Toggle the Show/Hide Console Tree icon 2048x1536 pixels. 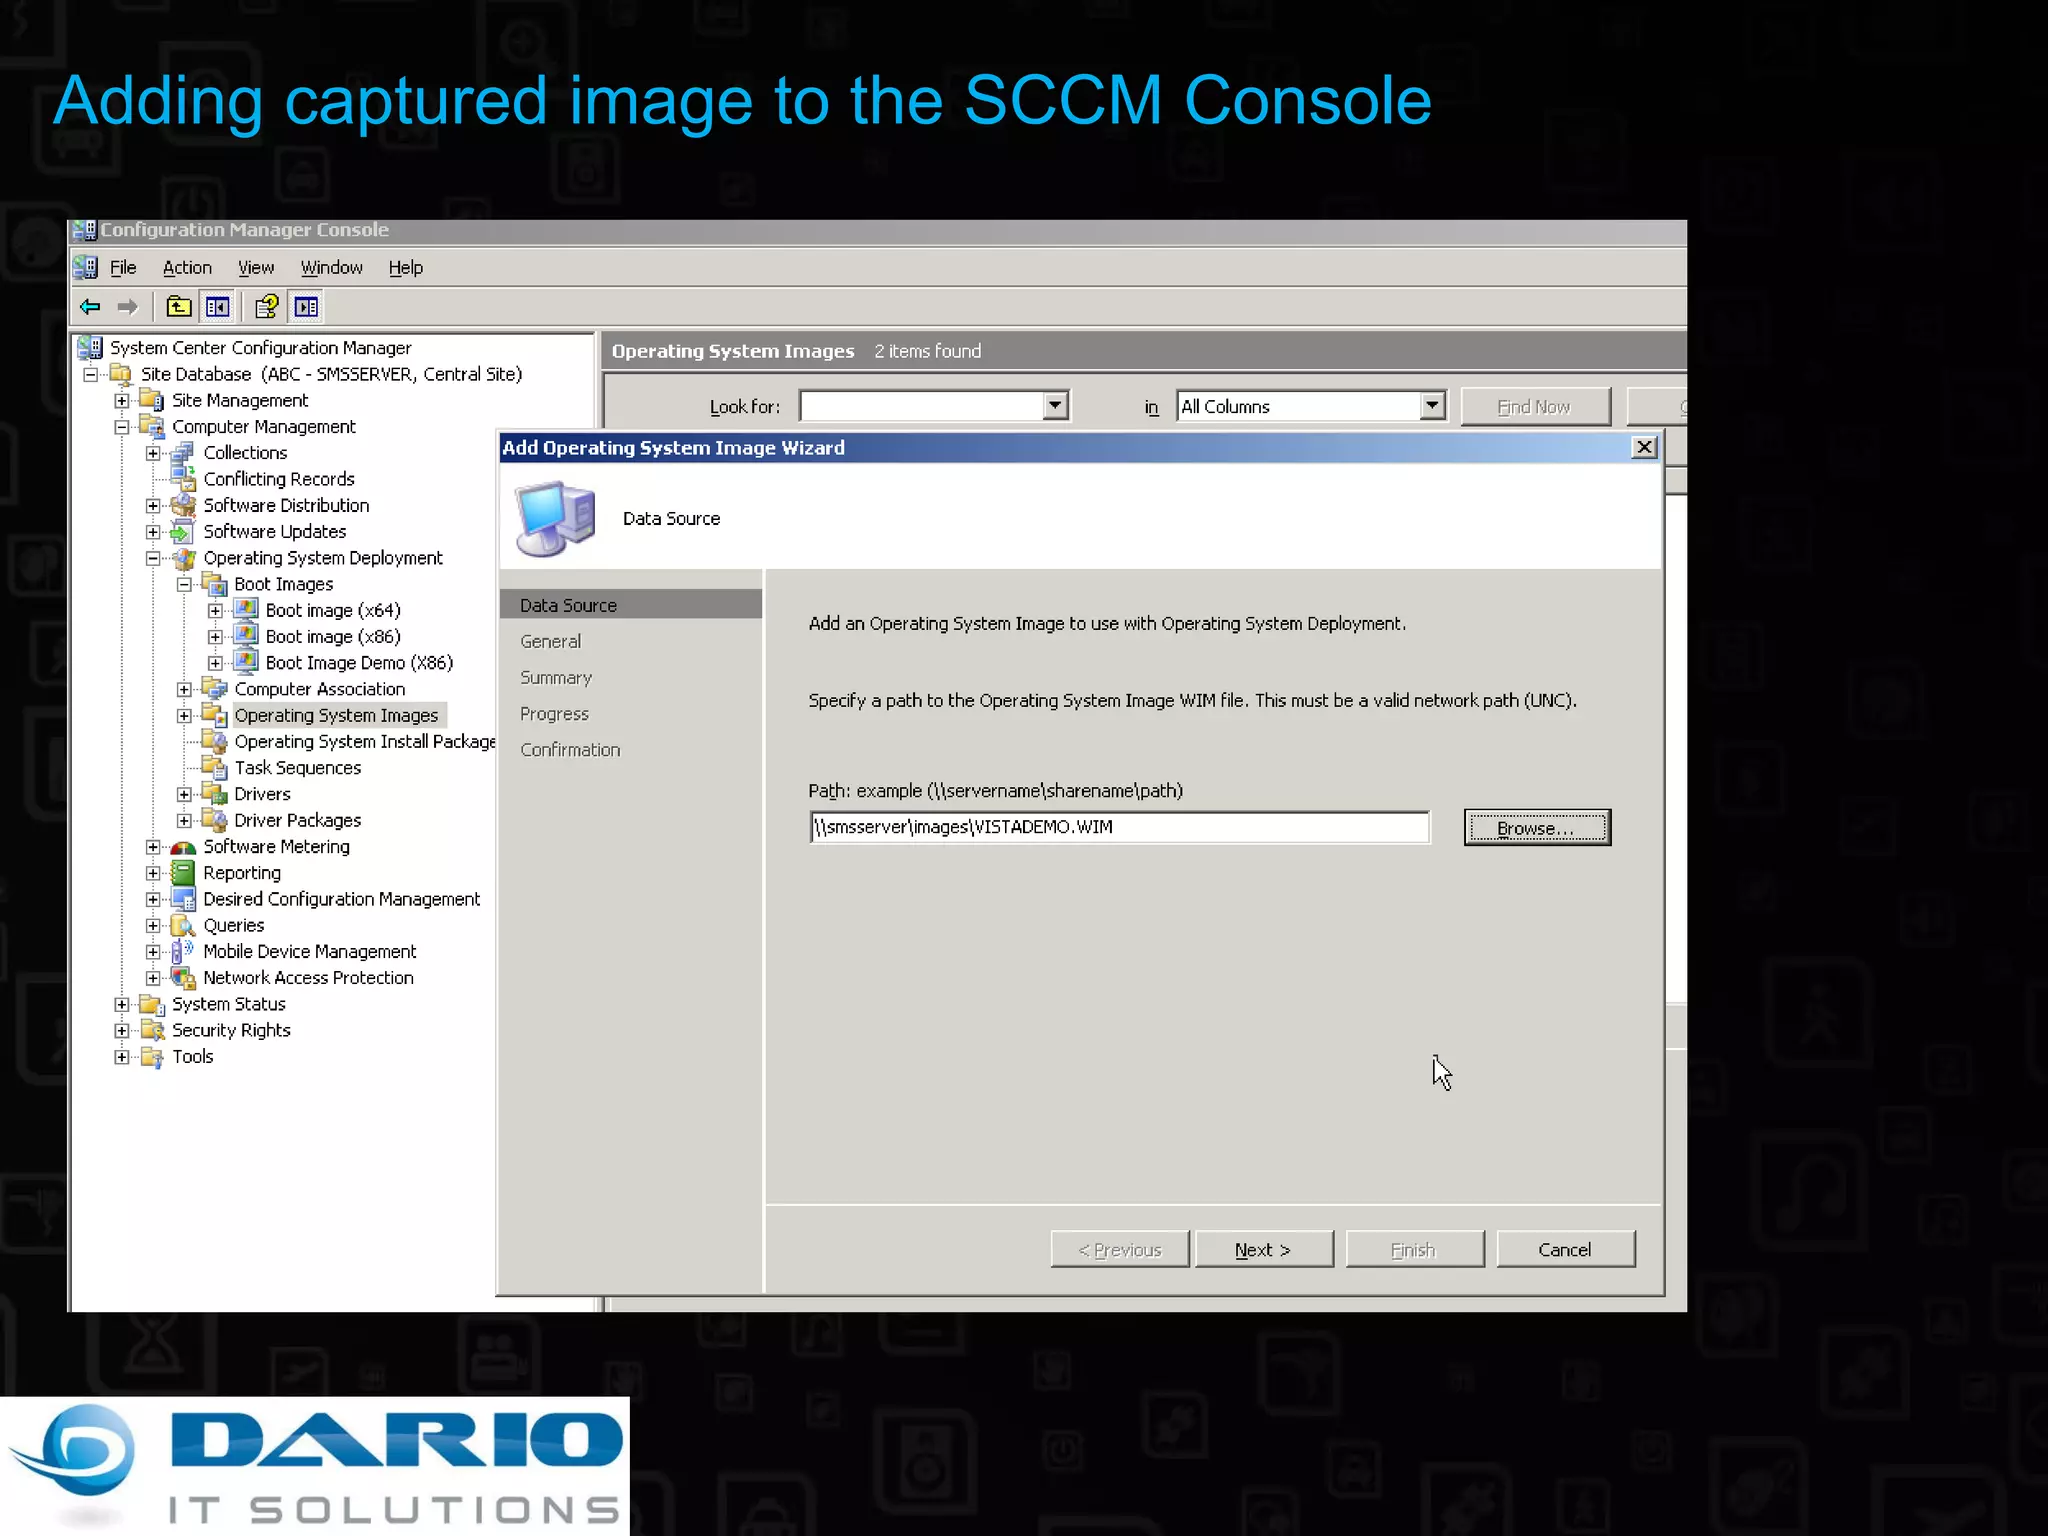(x=217, y=307)
